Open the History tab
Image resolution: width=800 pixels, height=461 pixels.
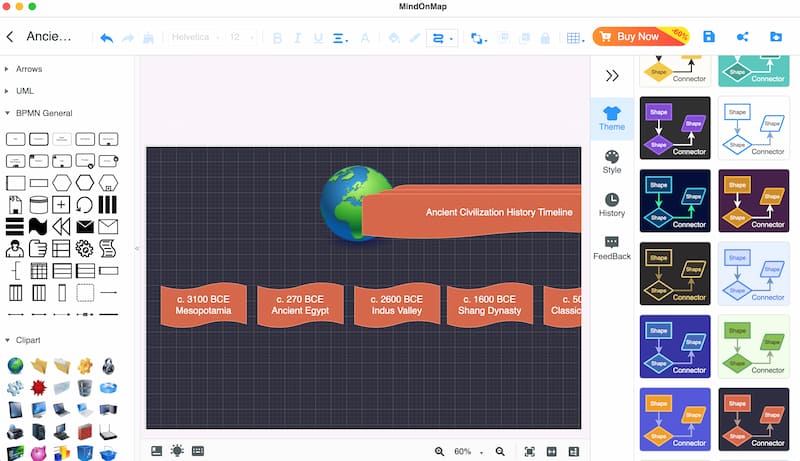[612, 205]
